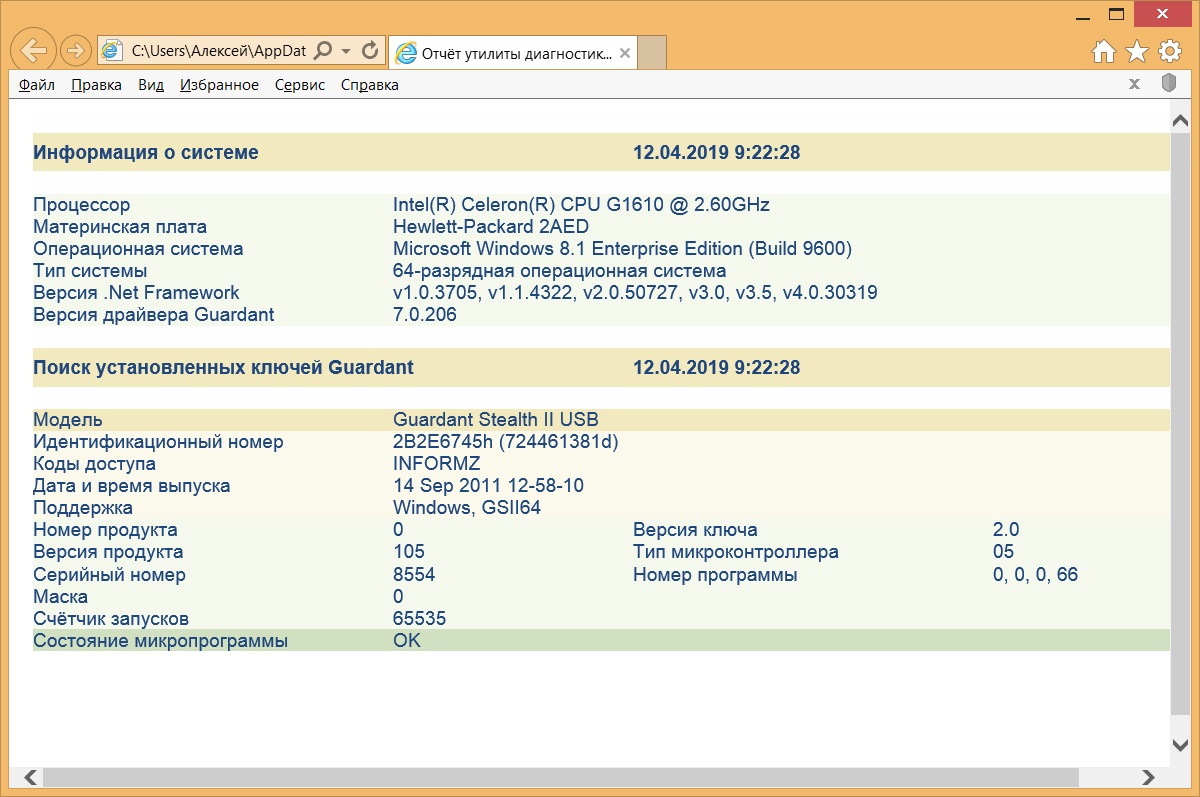The height and width of the screenshot is (797, 1200).
Task: Select the Отчёт утилиты диагностики tab
Action: (x=513, y=53)
